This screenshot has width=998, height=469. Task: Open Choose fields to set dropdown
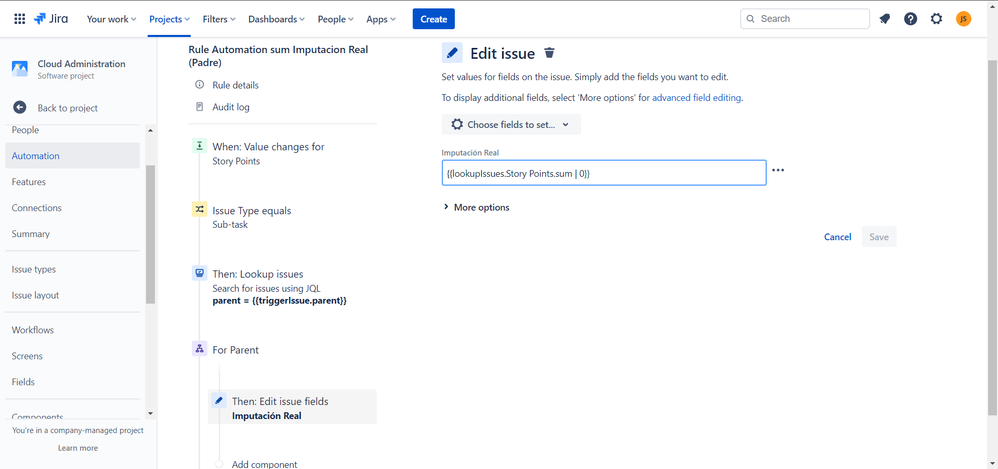coord(511,125)
